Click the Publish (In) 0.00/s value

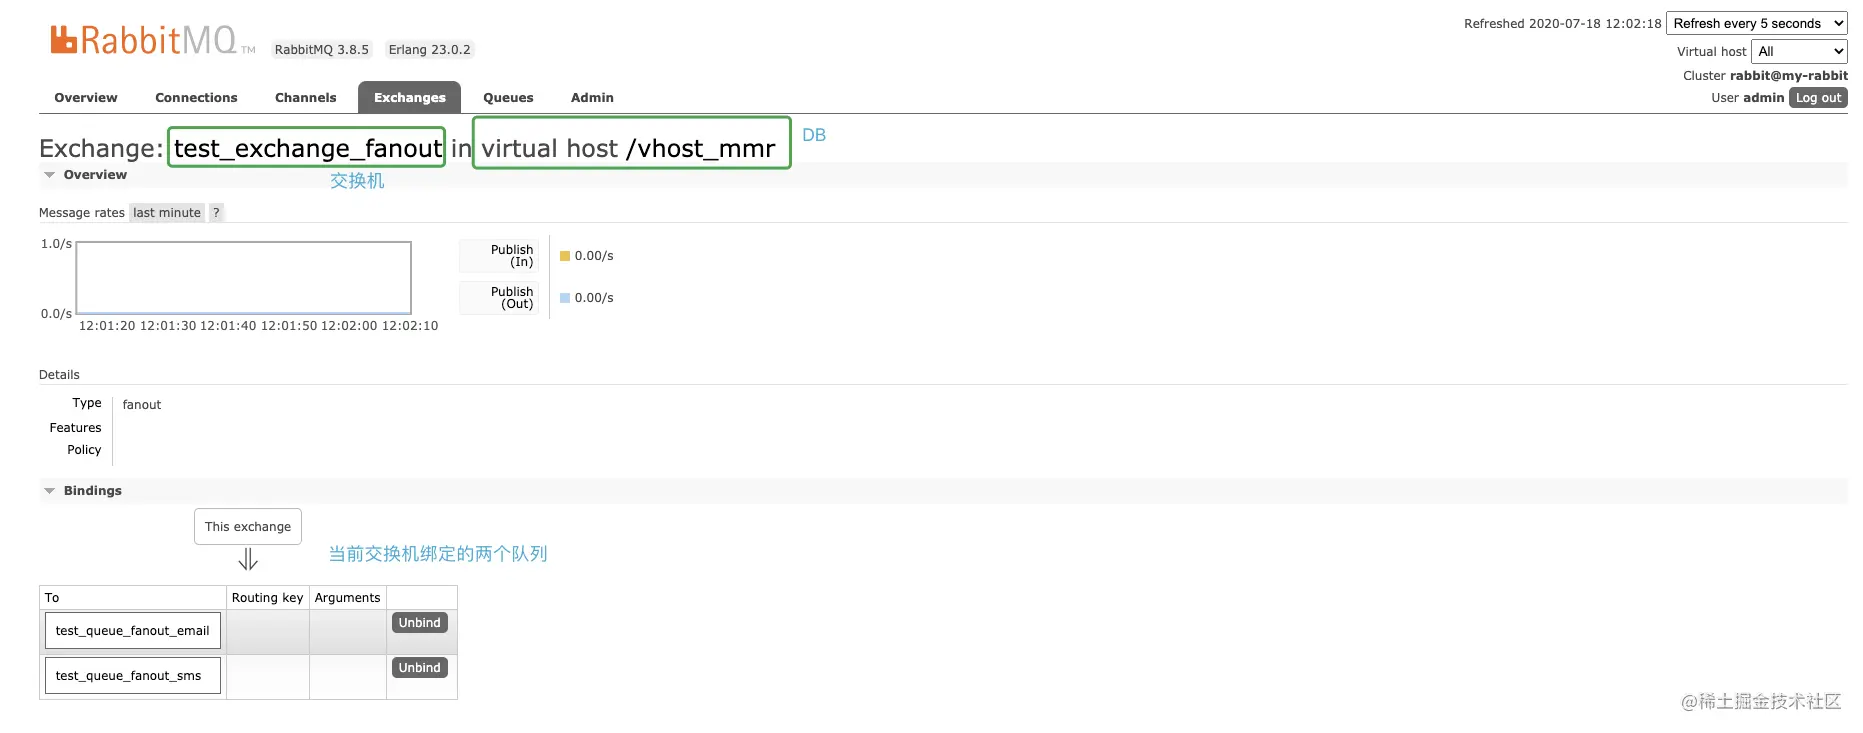click(594, 256)
